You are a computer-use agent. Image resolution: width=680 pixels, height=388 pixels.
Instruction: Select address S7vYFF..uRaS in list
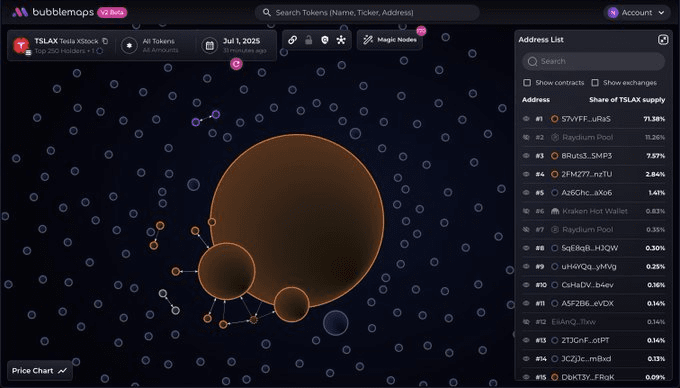coord(586,119)
